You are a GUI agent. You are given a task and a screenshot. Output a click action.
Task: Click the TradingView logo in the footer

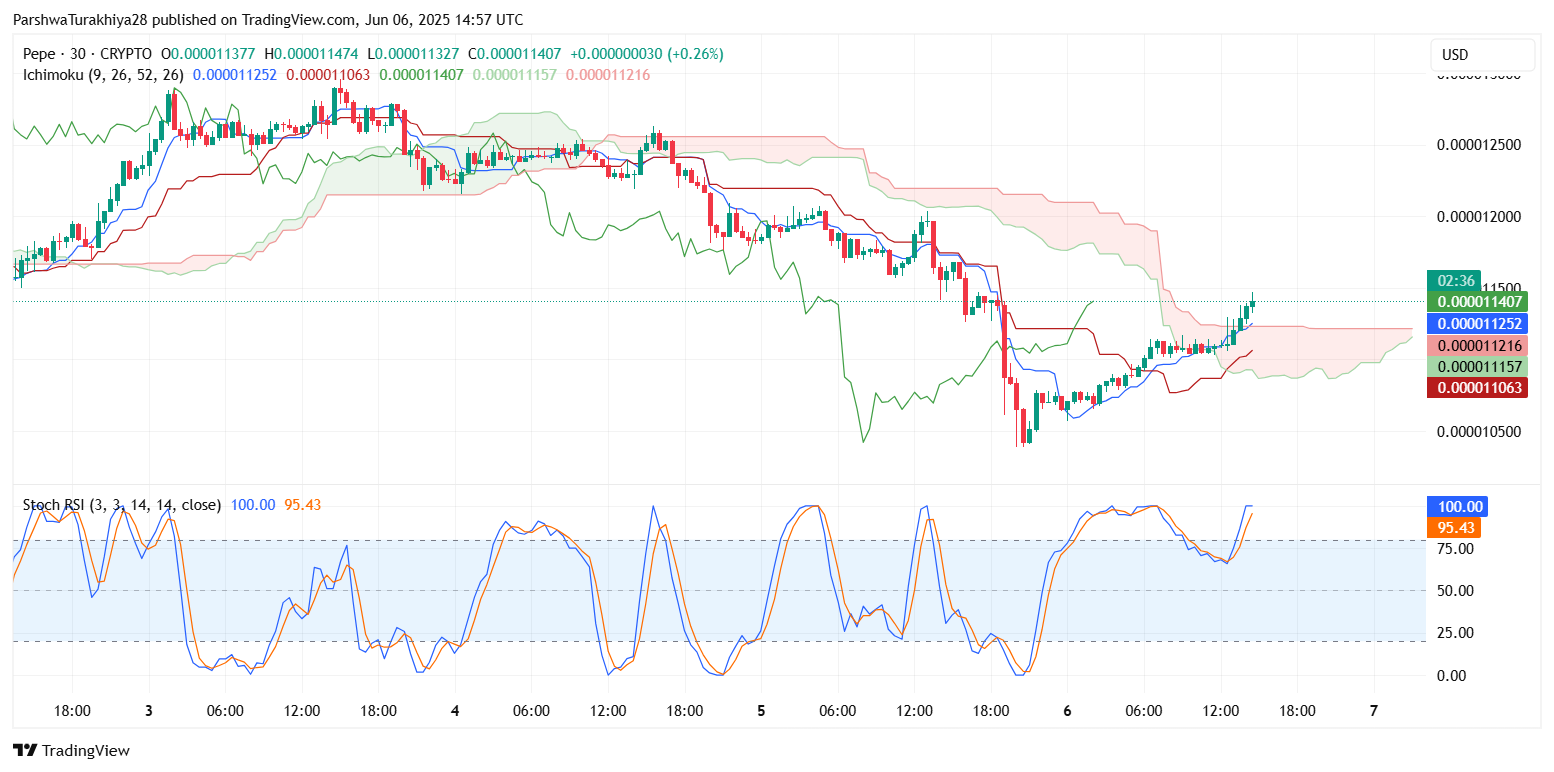71,750
